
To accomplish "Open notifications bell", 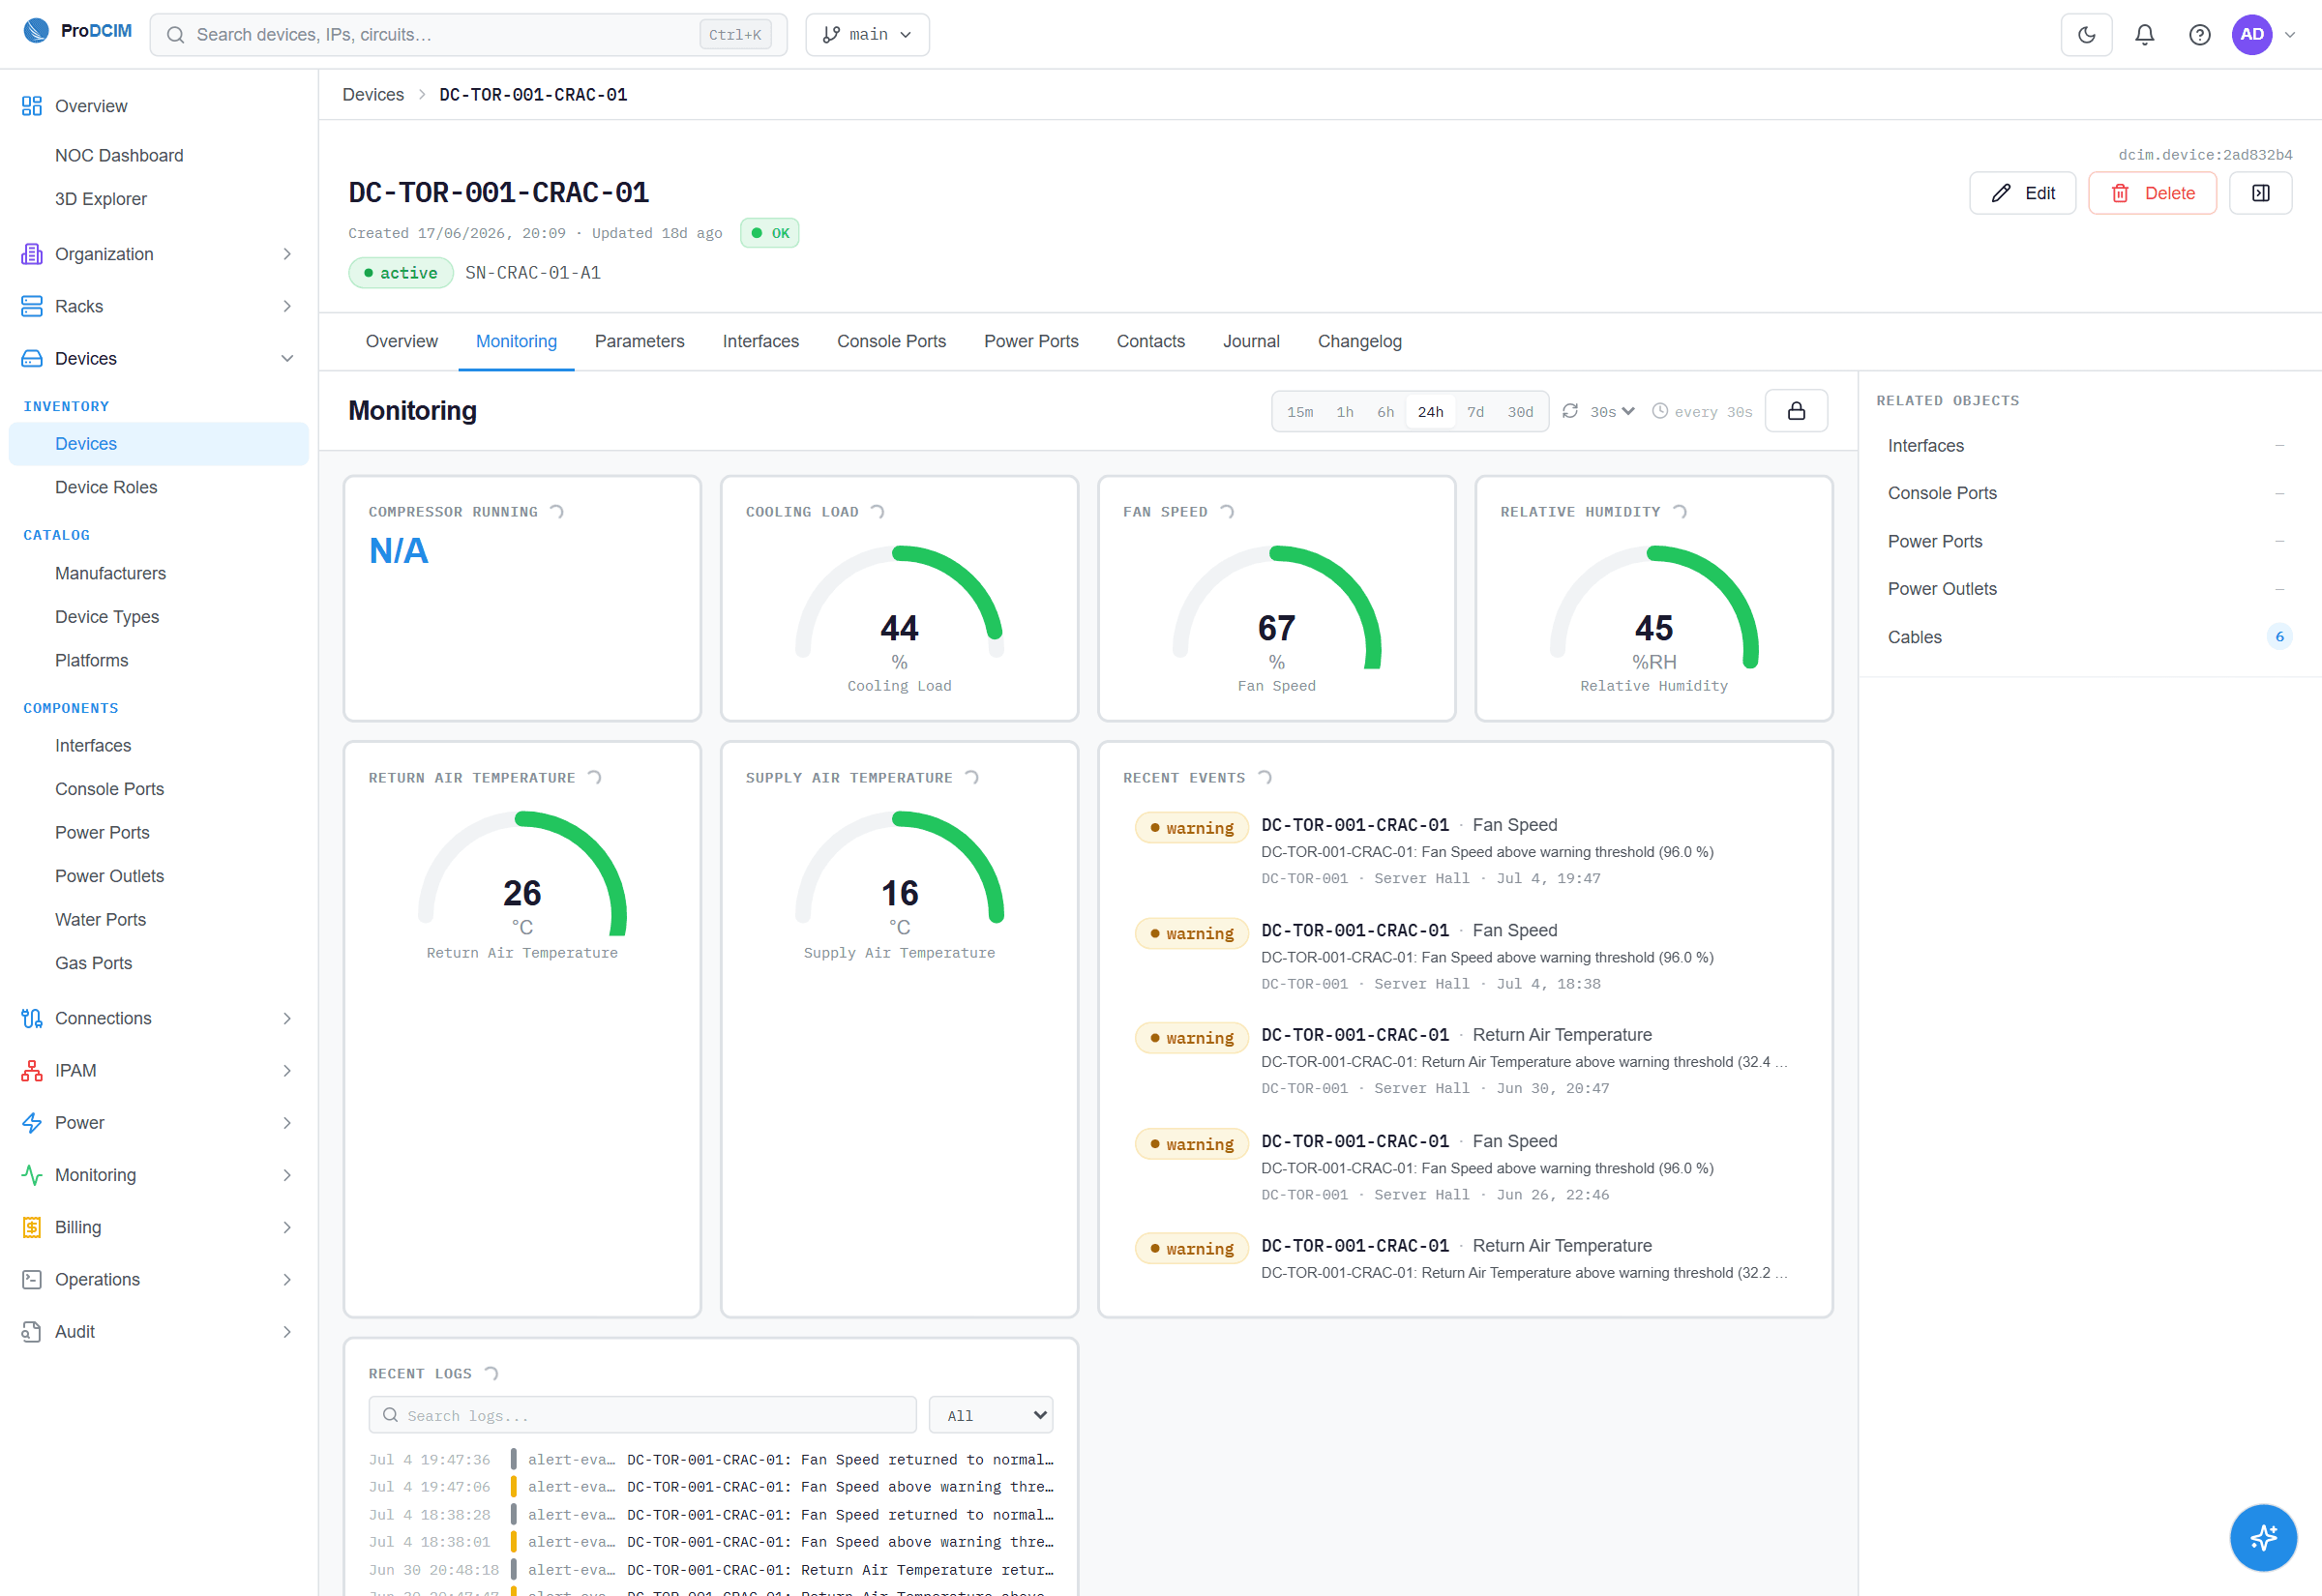I will pos(2143,35).
